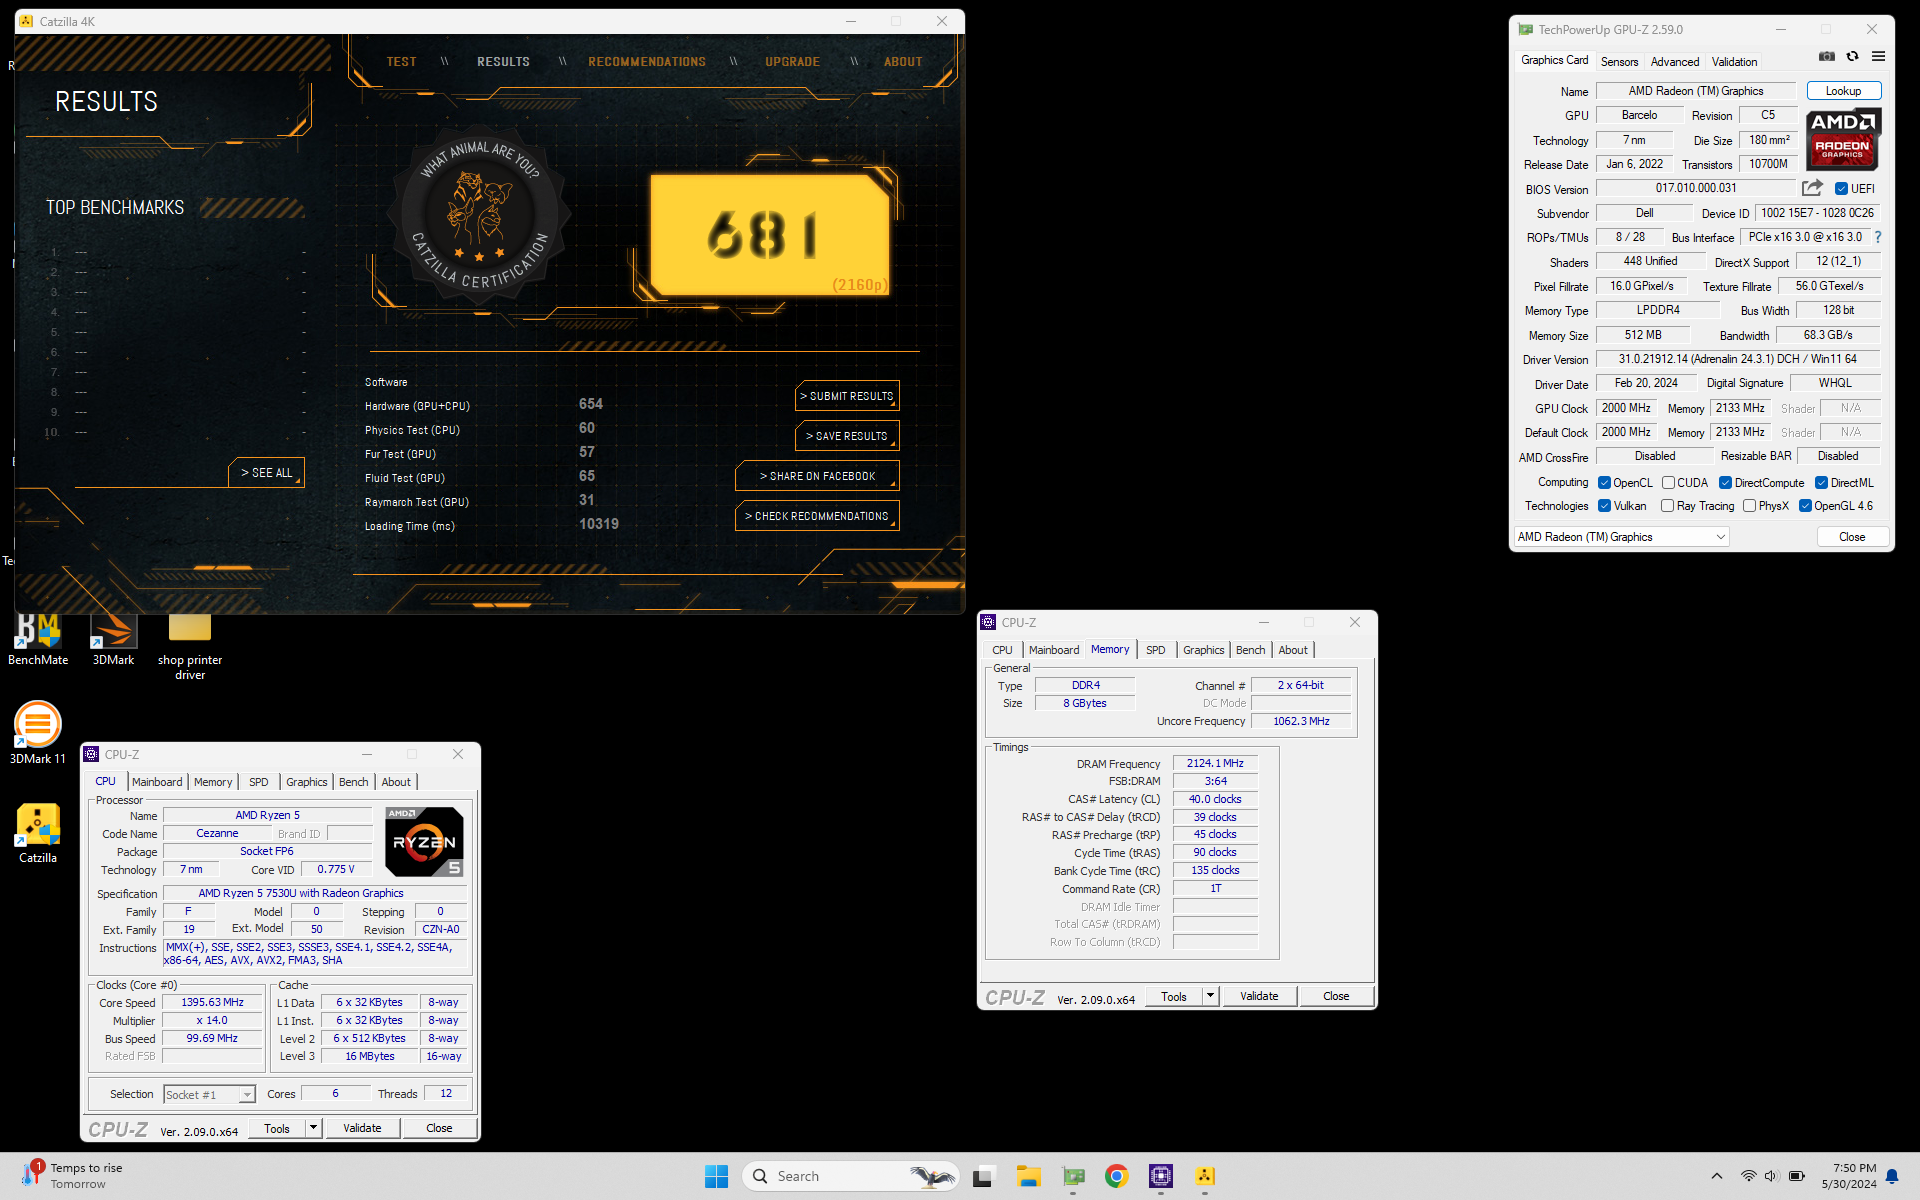Open 3DMark 11 desktop shortcut

(38, 732)
